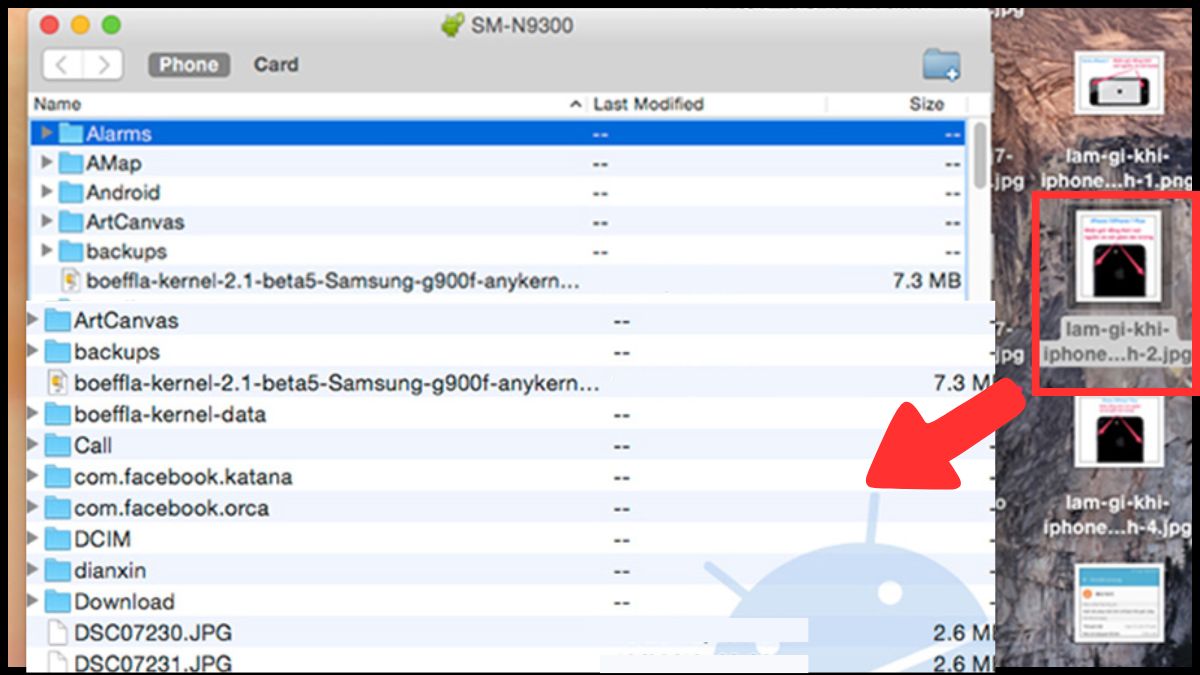Image resolution: width=1200 pixels, height=675 pixels.
Task: Click the Last Modified cell of the DCIM row
Action: tap(621, 539)
